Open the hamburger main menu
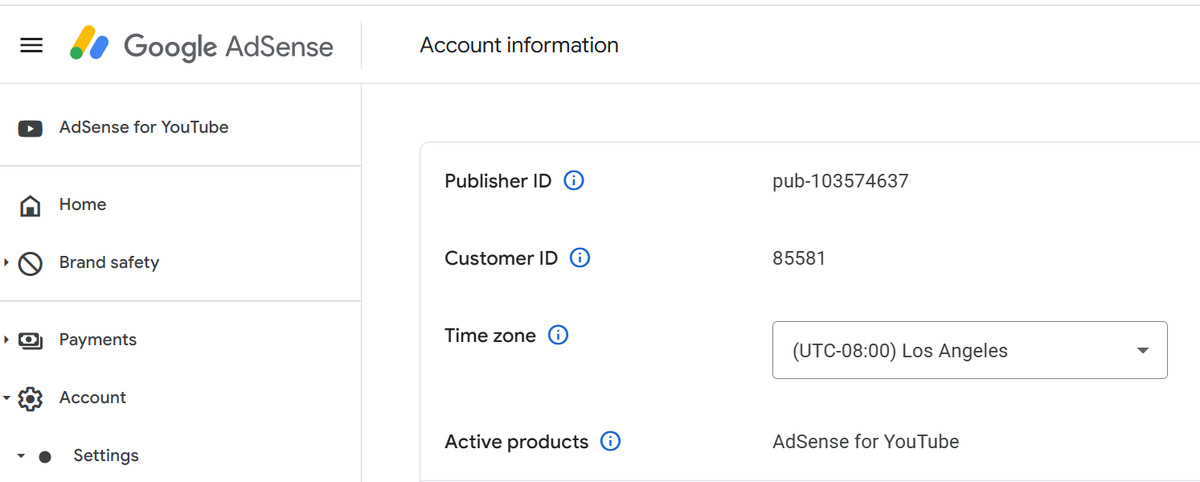 tap(32, 46)
